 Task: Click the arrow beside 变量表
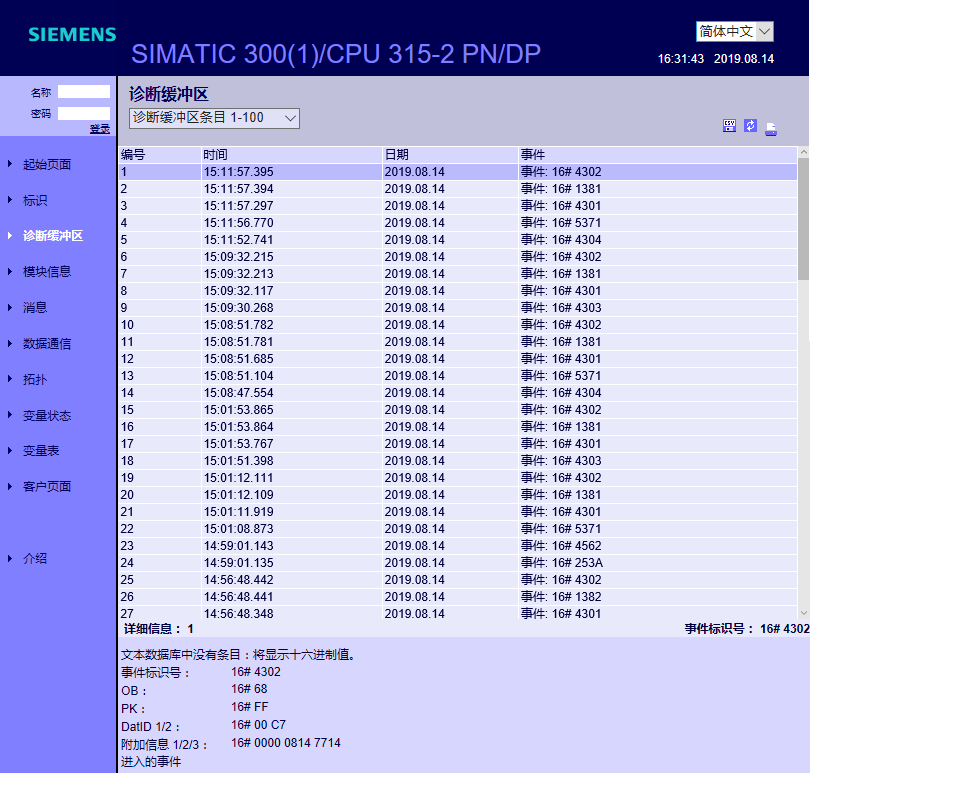(x=10, y=450)
